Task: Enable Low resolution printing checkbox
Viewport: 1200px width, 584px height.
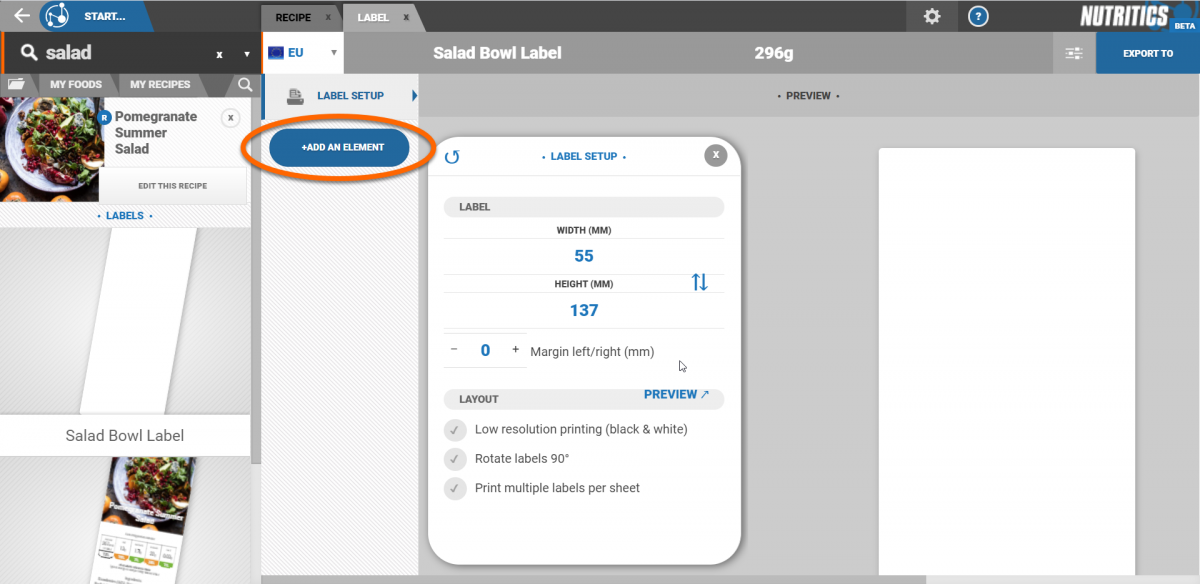Action: (x=456, y=430)
